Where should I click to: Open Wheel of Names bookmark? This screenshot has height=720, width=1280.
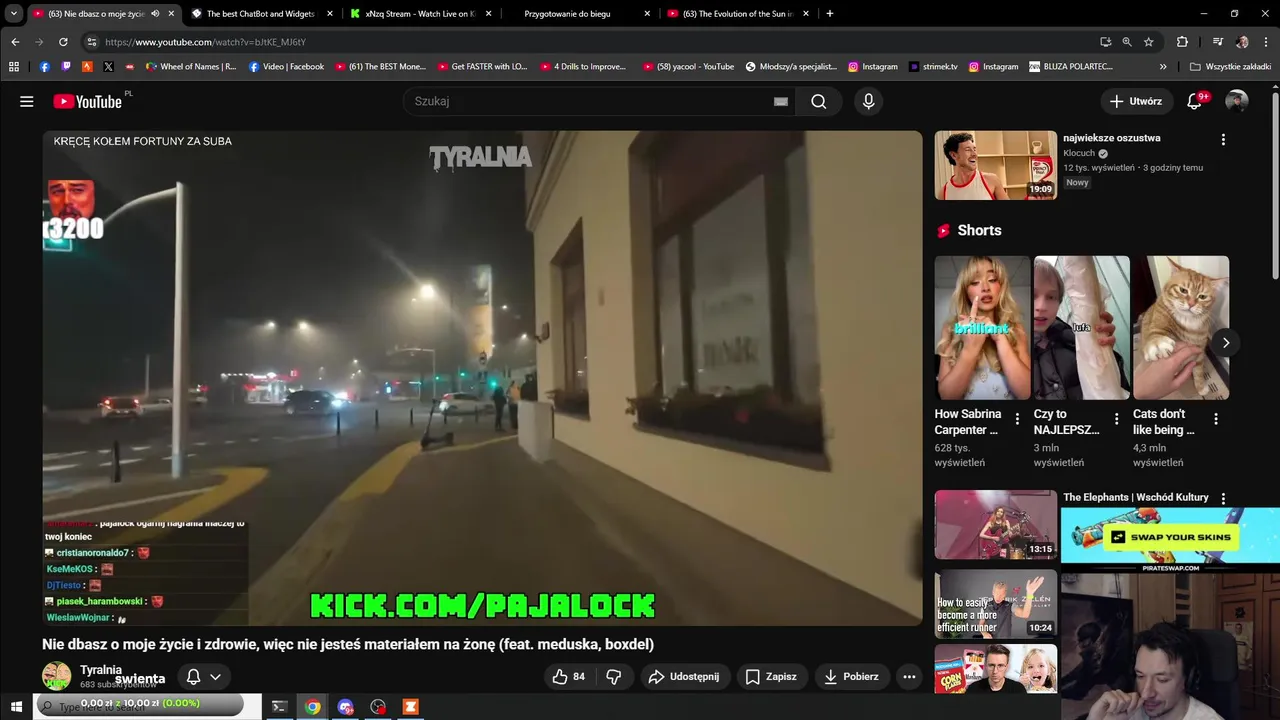click(x=190, y=67)
